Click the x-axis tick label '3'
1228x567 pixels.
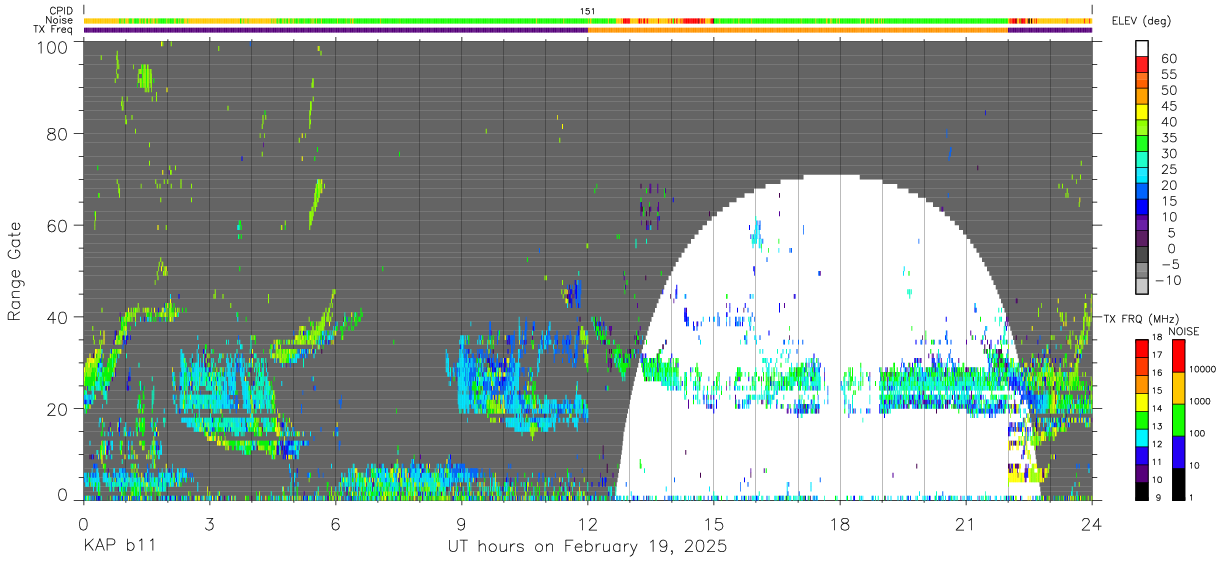pyautogui.click(x=209, y=525)
